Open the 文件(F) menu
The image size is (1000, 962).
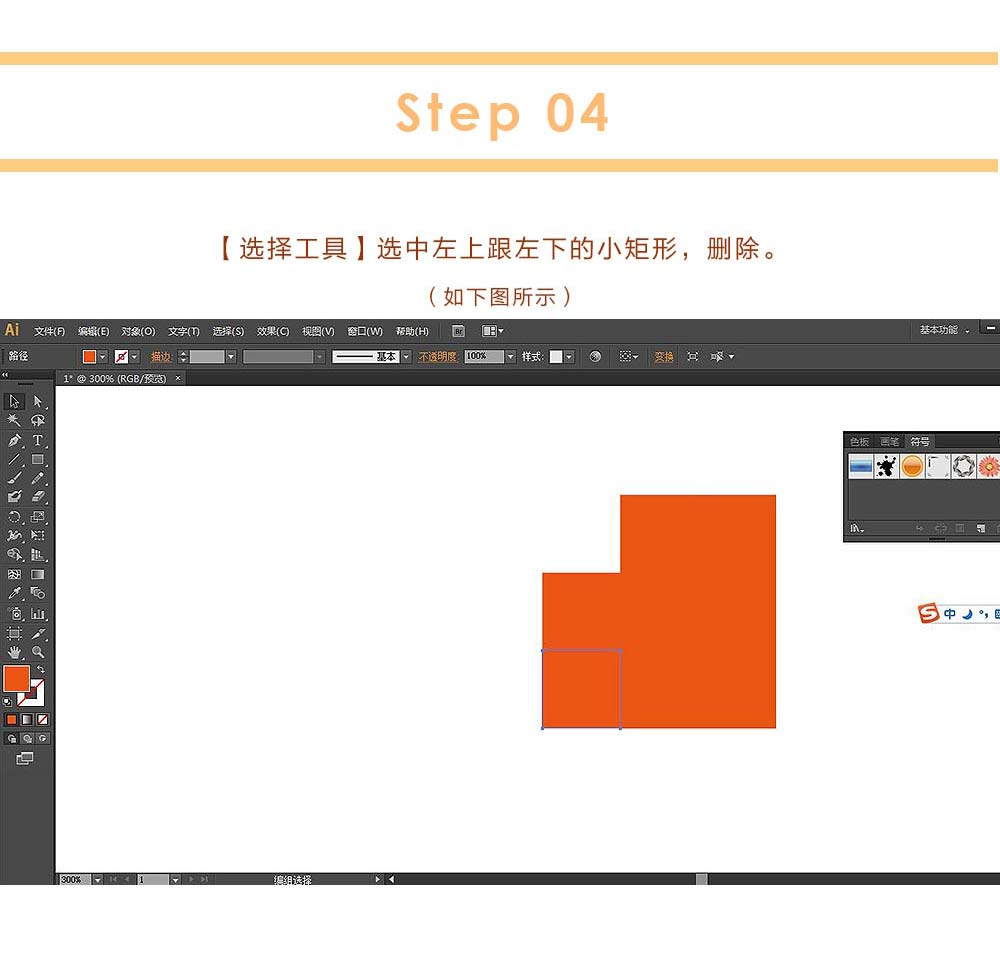click(49, 331)
